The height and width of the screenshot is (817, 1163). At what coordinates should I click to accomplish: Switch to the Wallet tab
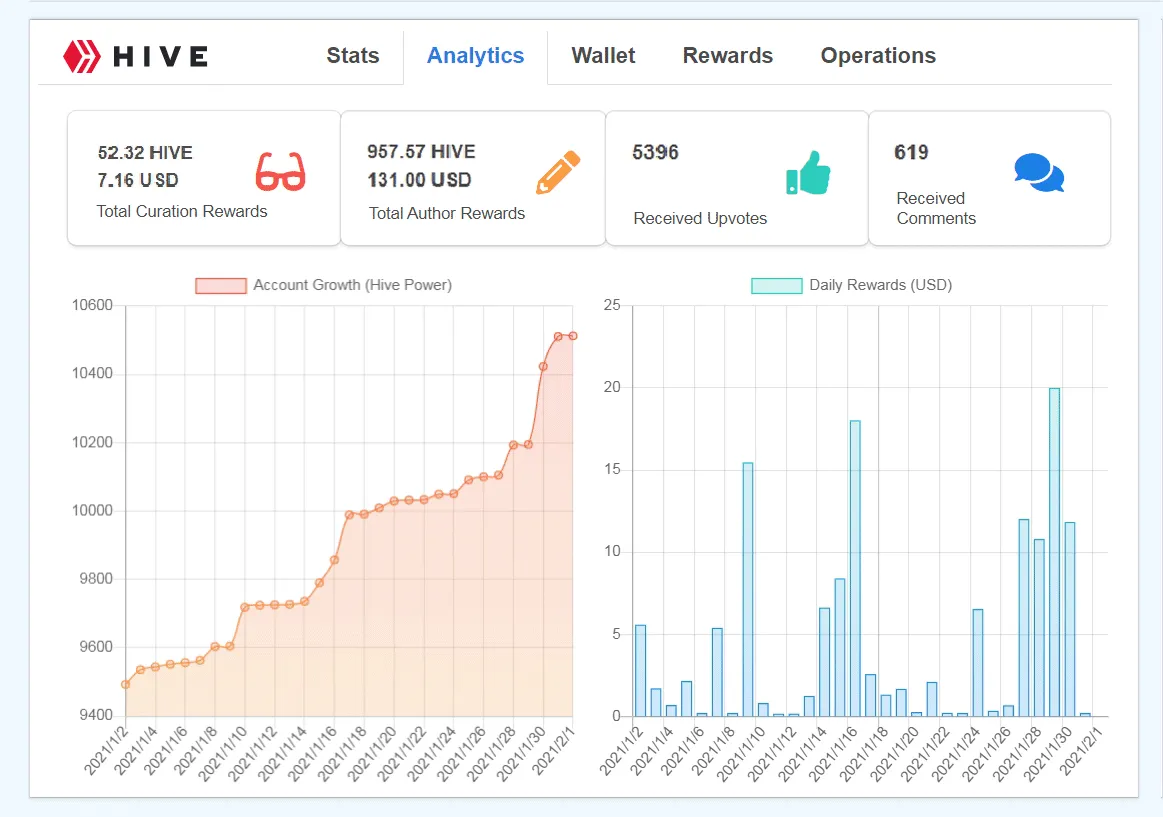pyautogui.click(x=603, y=56)
